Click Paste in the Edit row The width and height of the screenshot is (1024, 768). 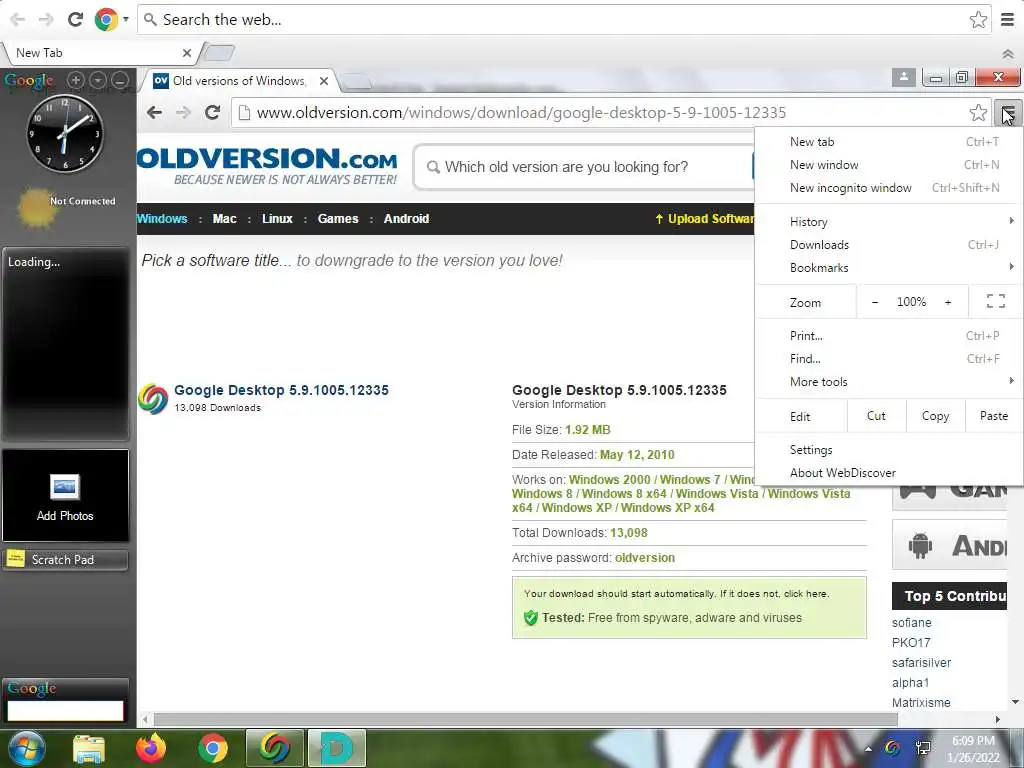tap(994, 416)
